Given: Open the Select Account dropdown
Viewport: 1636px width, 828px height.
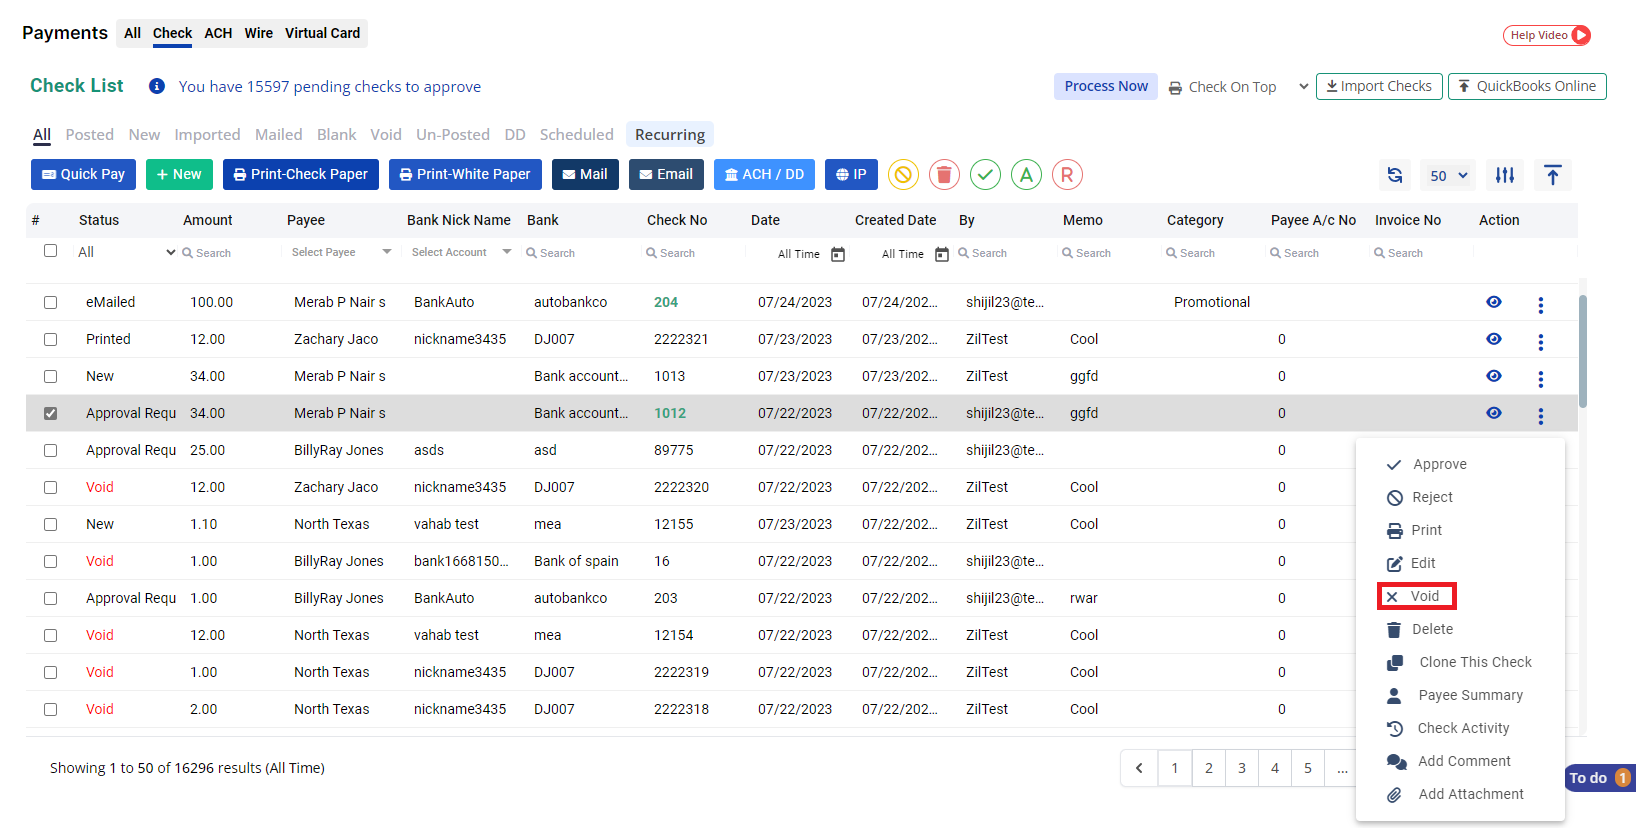Looking at the screenshot, I should point(461,252).
